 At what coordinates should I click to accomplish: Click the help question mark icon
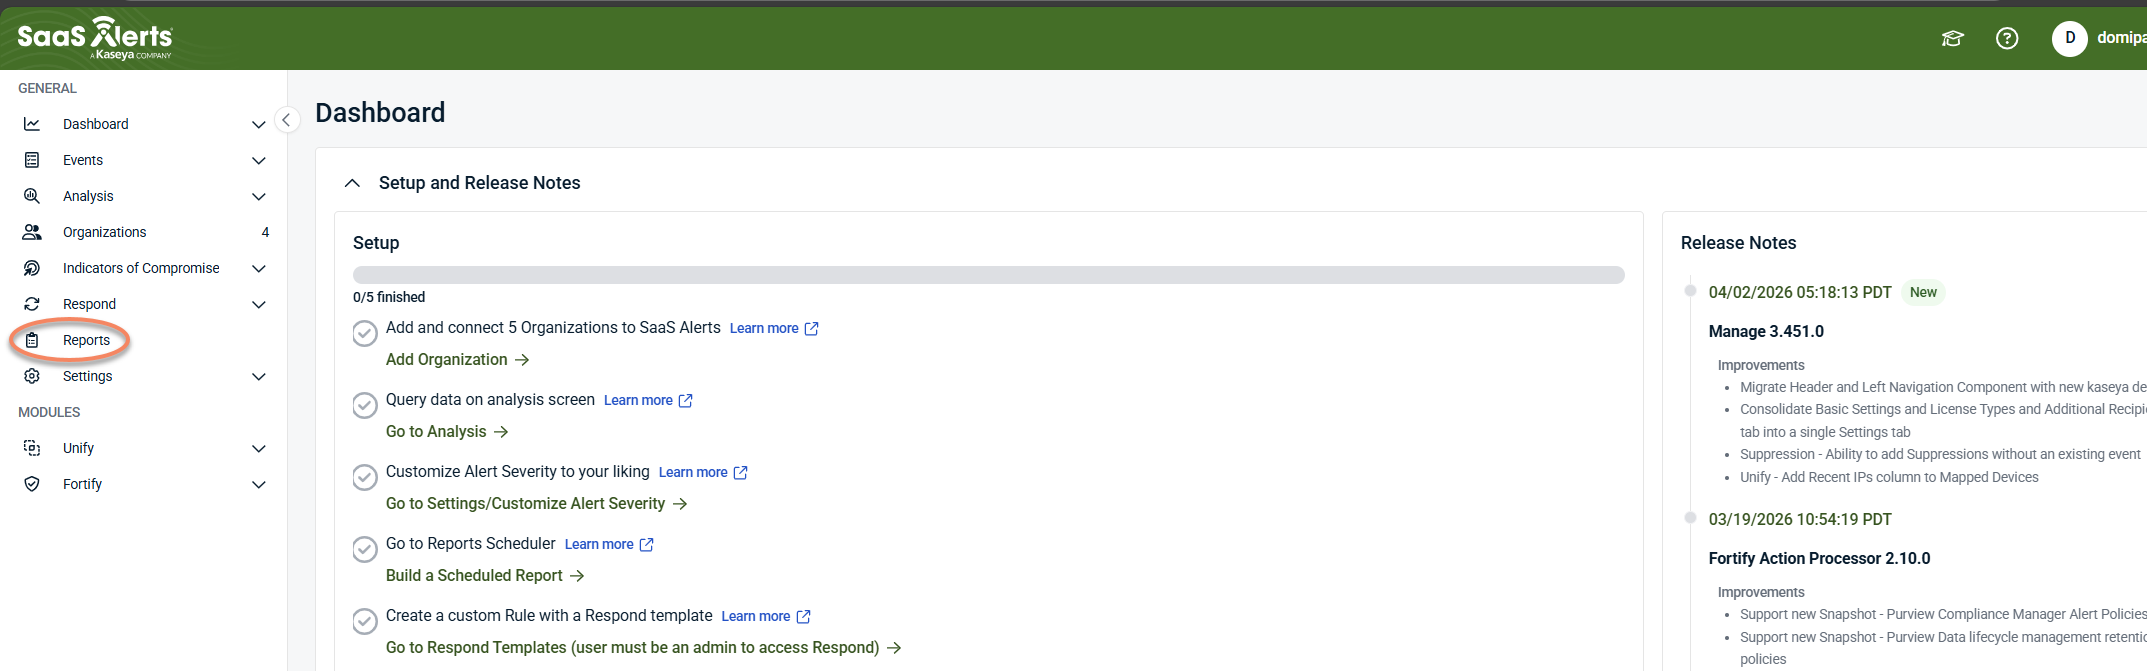pos(2006,38)
